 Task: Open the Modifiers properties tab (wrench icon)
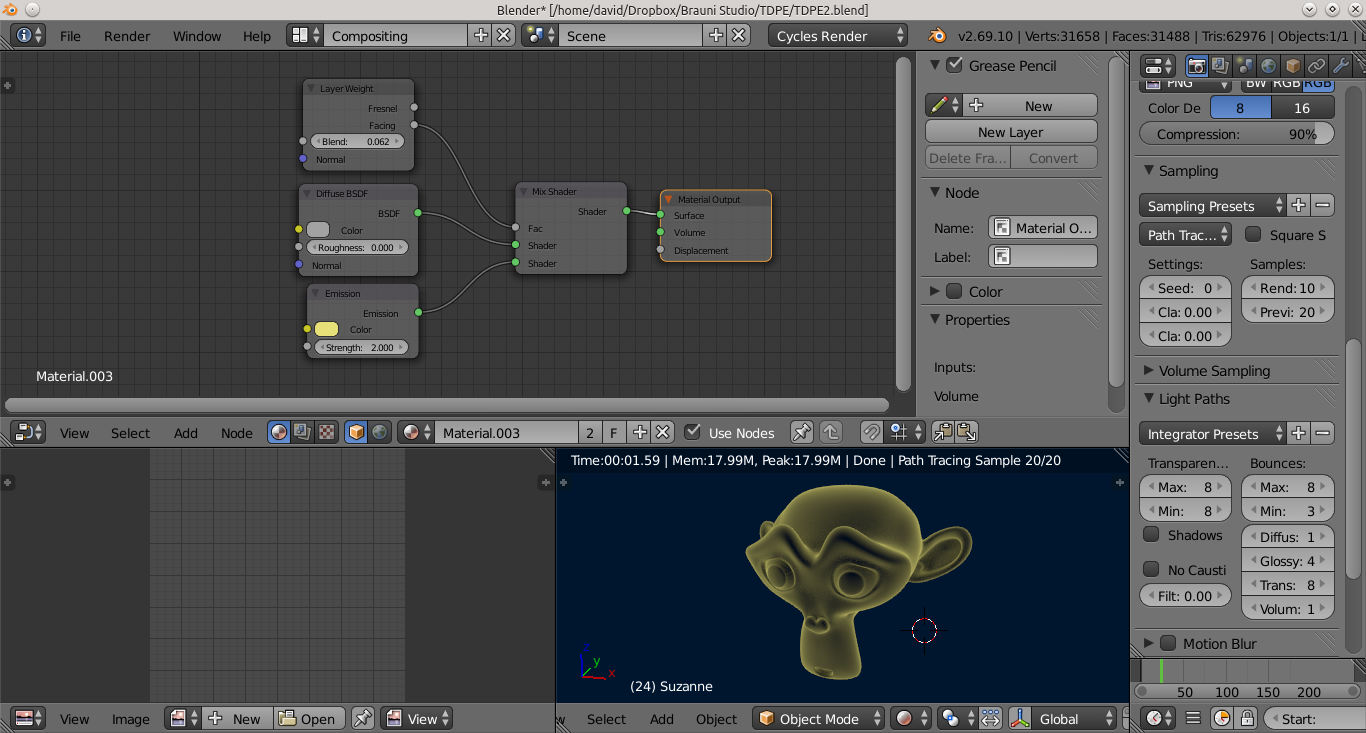click(x=1341, y=66)
